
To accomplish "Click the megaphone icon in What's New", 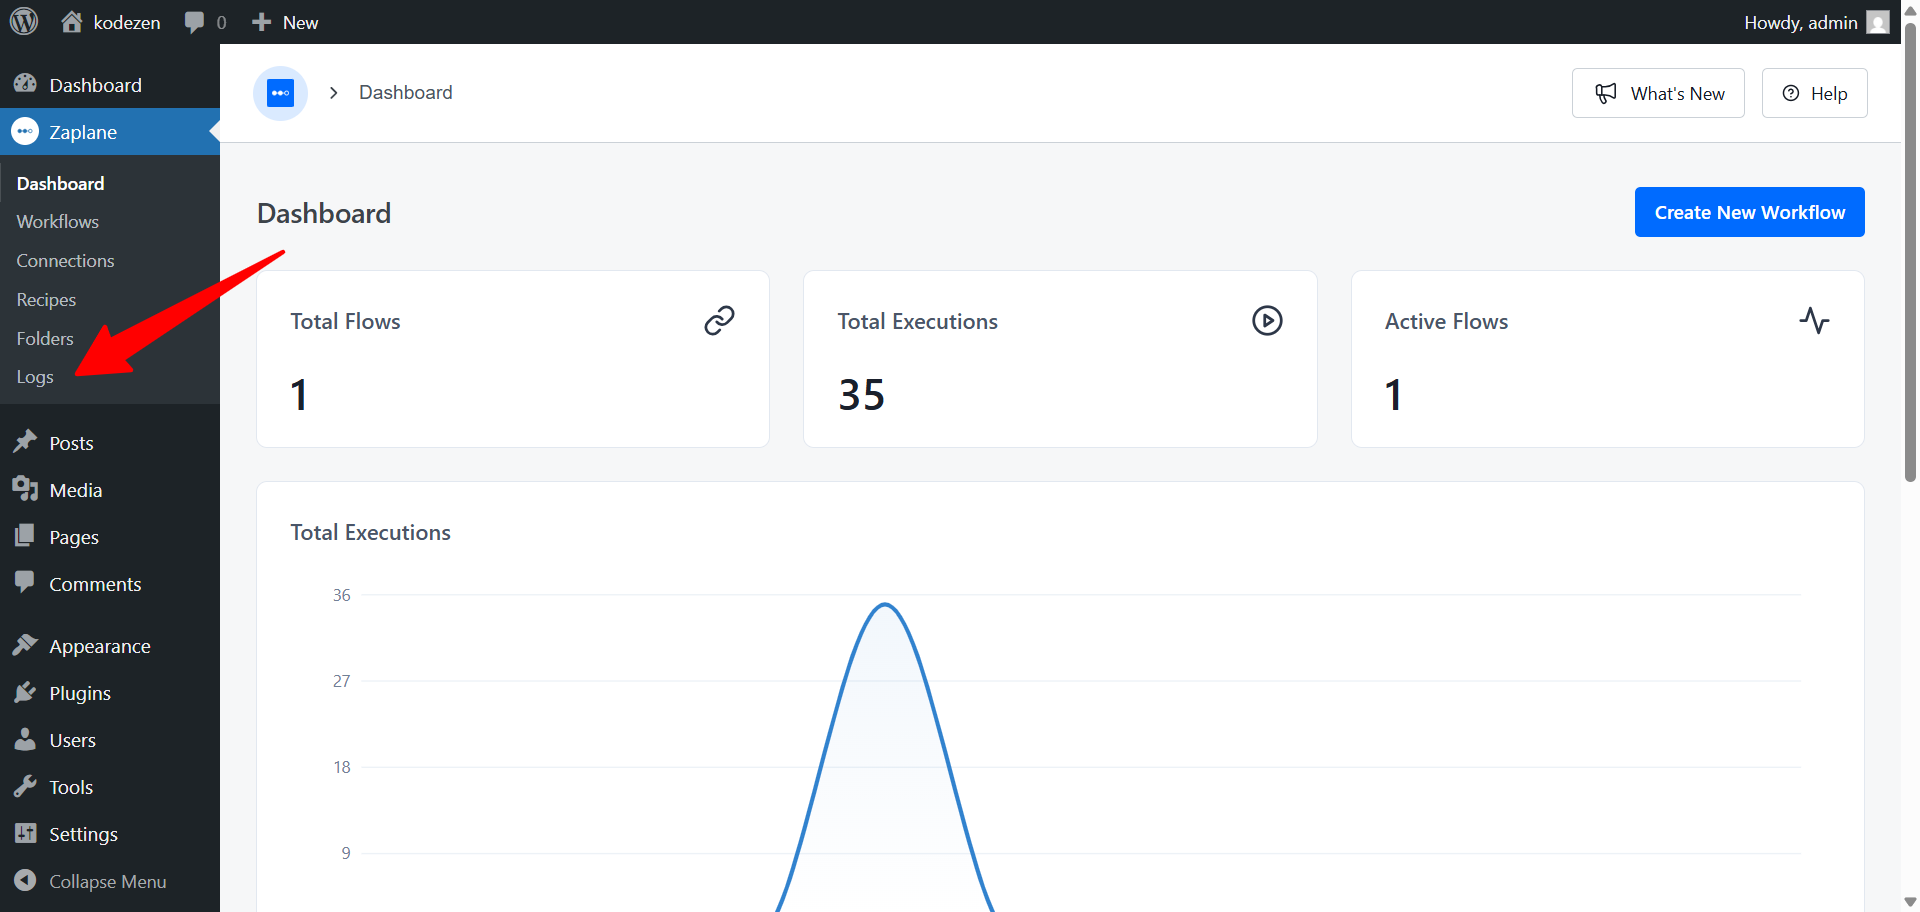I will (1606, 93).
